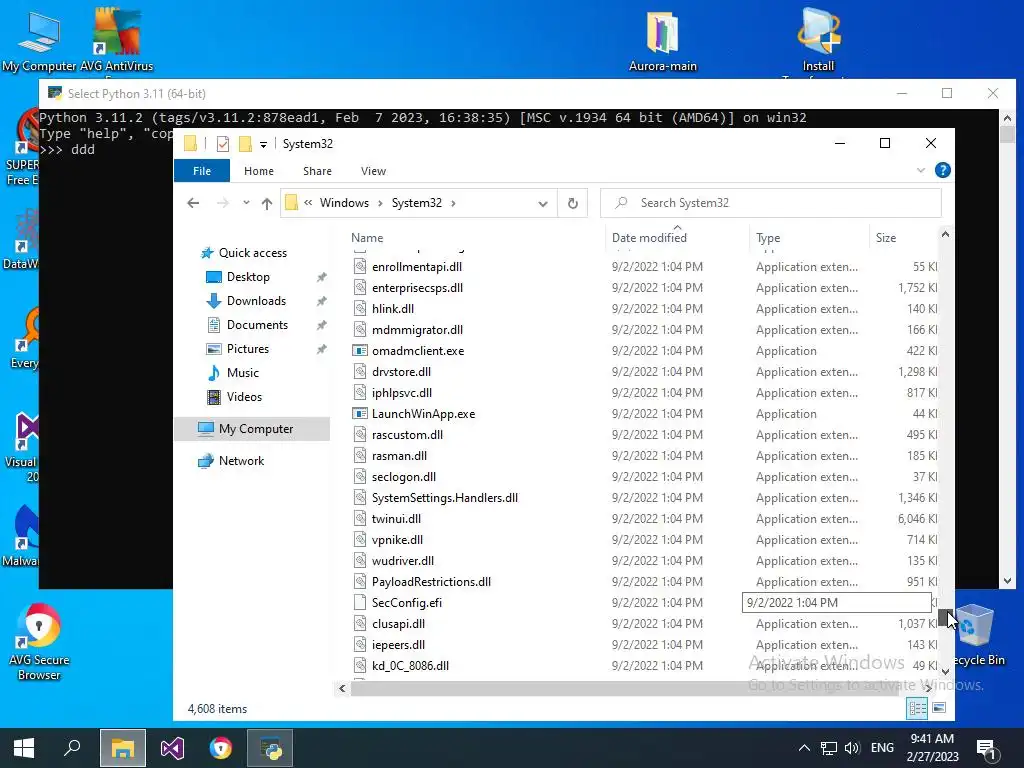The width and height of the screenshot is (1024, 768).
Task: Sort by Size column header
Action: 886,238
